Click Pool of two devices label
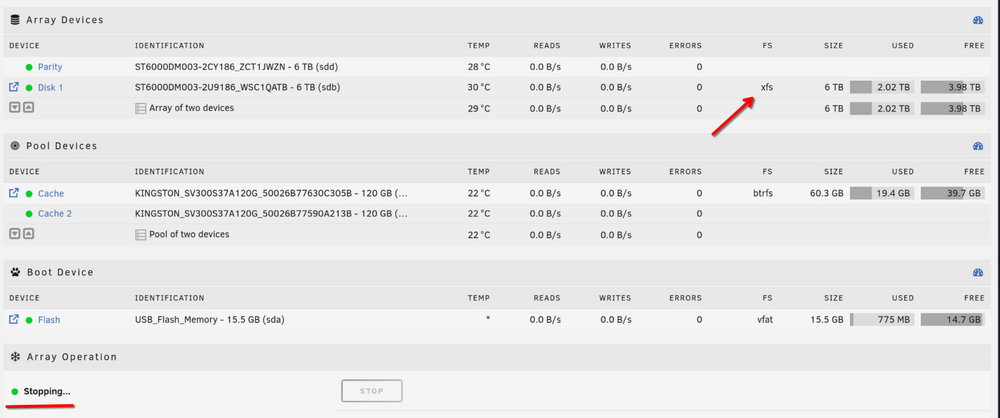This screenshot has width=1000, height=418. 189,234
